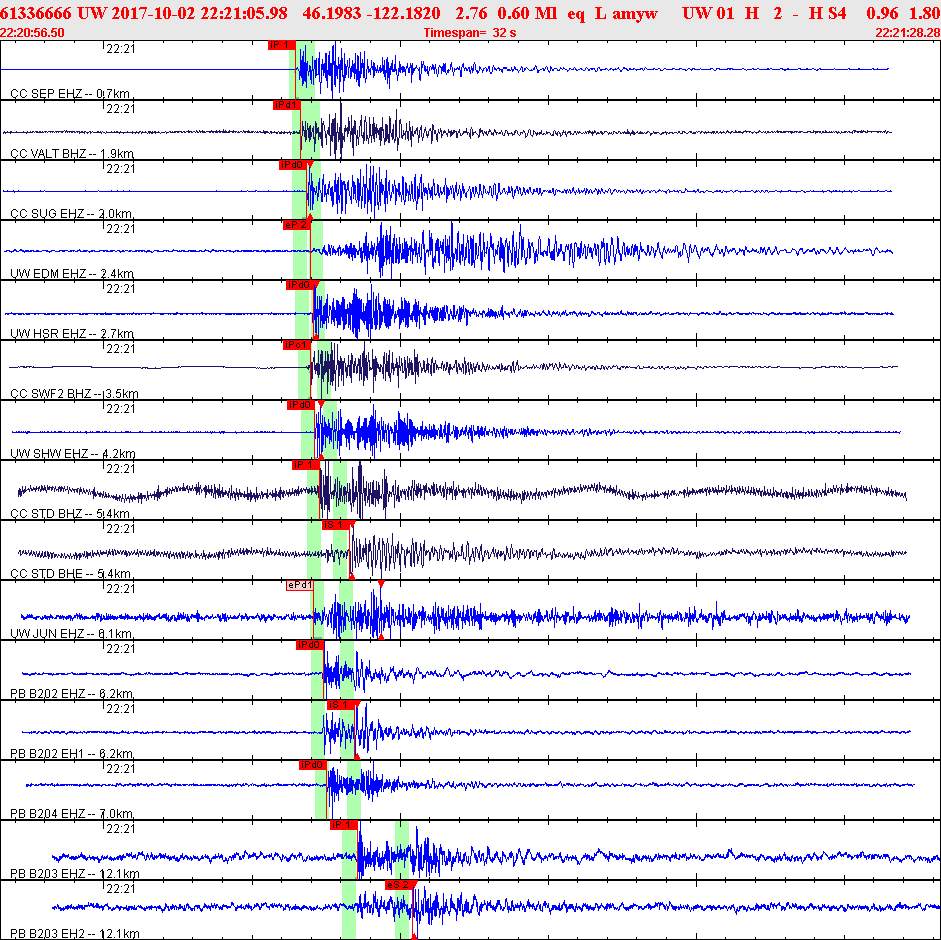Click the 'Timespan= 32 s' label
Image resolution: width=941 pixels, height=940 pixels.
(470, 32)
